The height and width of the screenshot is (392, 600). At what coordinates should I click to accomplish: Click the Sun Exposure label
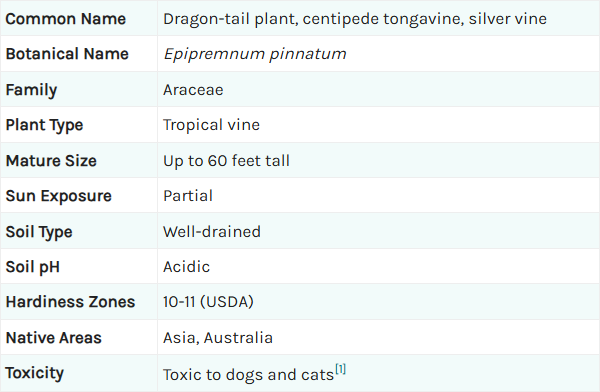(x=59, y=196)
